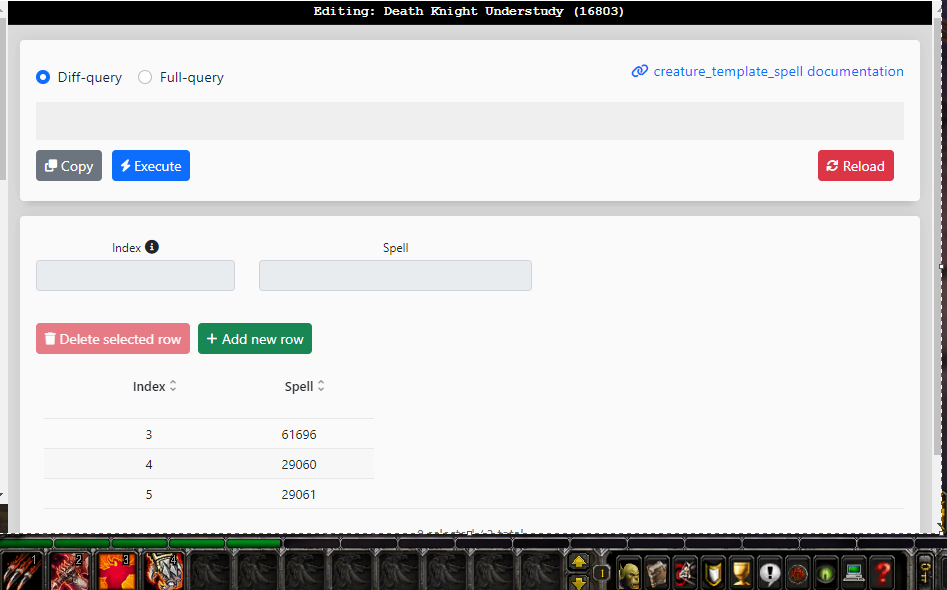Click inside the Spell filter input field
Screen dimensions: 947x590
click(x=394, y=275)
